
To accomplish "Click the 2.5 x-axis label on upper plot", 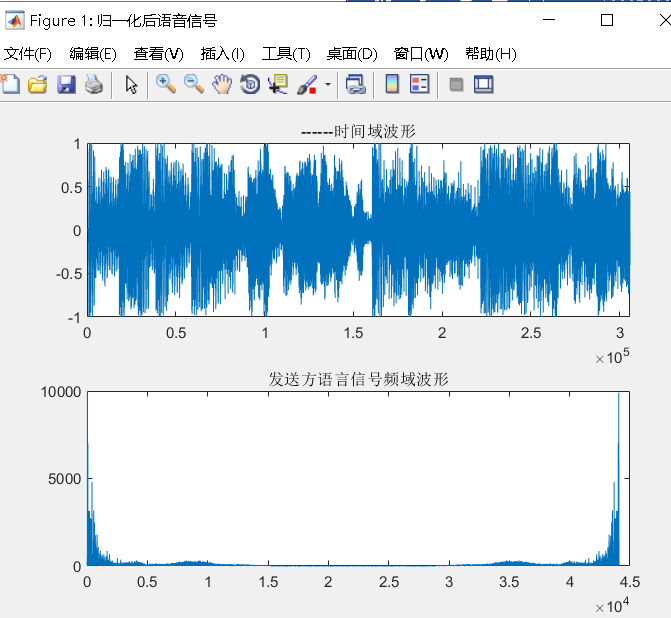I will point(531,333).
